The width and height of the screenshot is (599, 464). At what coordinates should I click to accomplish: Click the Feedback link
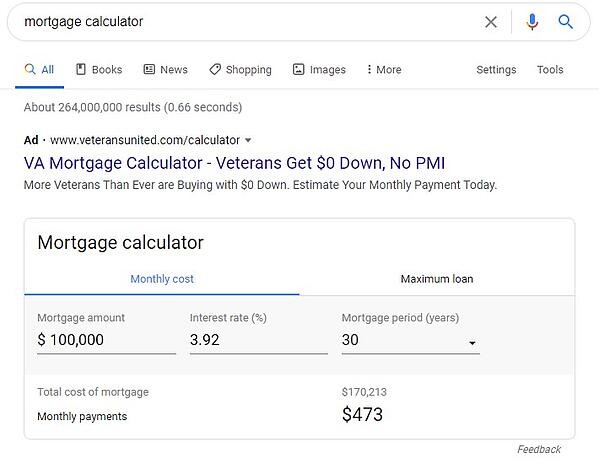click(539, 449)
